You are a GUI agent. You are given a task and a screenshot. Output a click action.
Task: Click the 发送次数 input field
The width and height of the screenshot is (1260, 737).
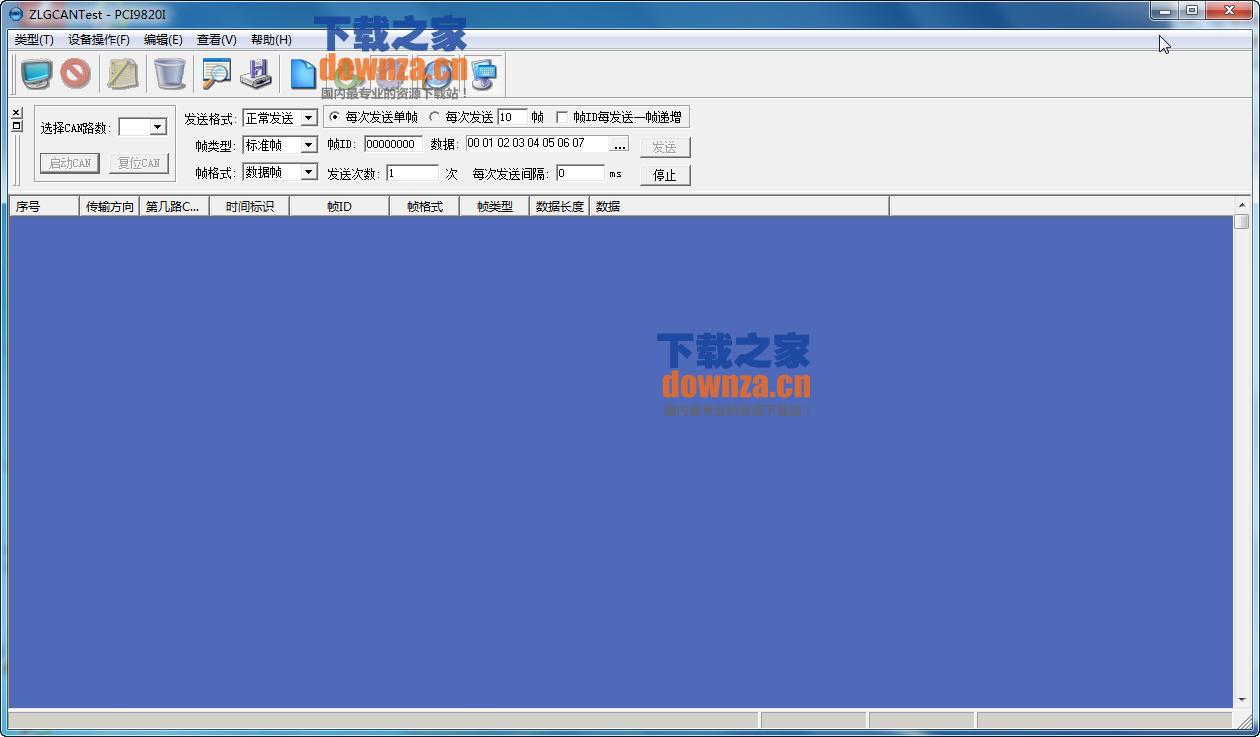click(x=412, y=173)
